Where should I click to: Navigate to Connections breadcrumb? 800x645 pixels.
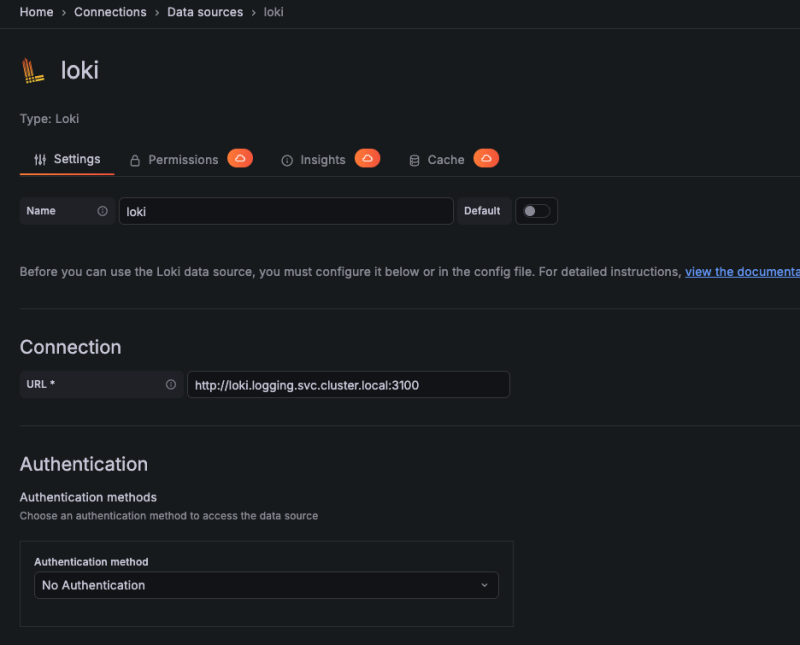(x=110, y=12)
